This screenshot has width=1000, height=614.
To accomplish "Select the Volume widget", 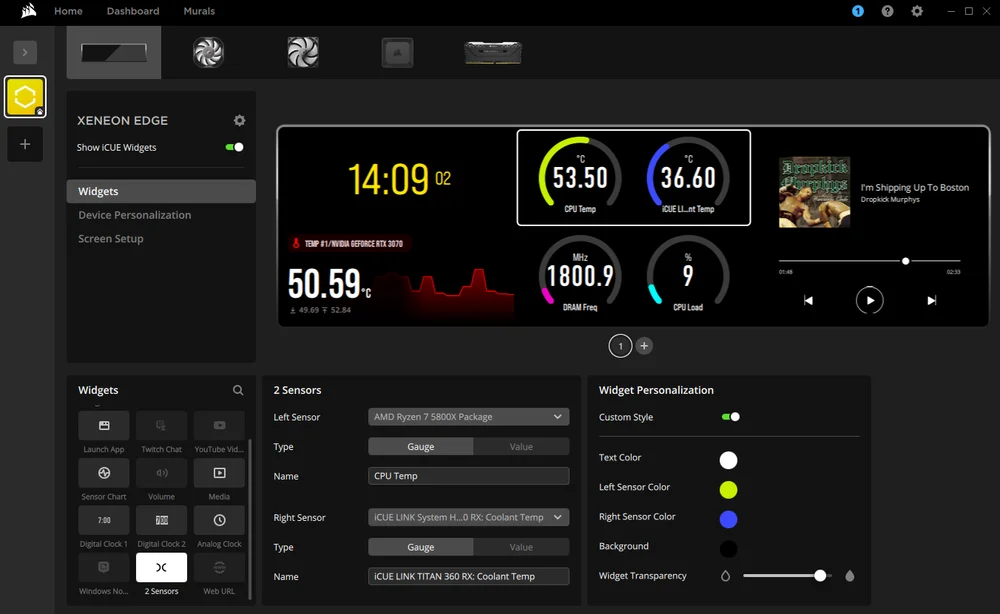I will 161,472.
